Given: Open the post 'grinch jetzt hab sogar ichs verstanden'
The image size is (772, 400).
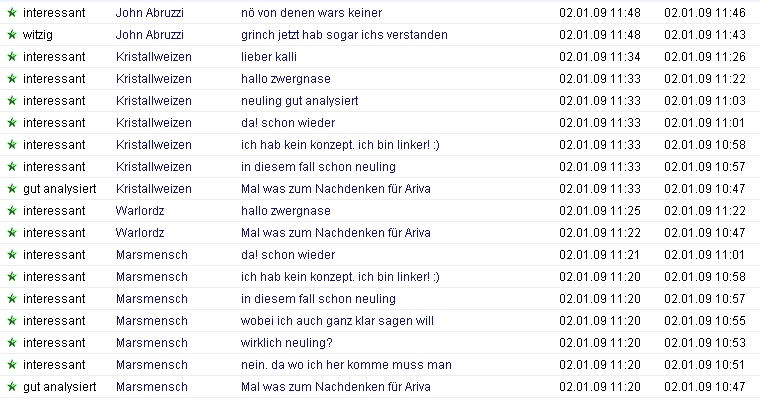Looking at the screenshot, I should pos(344,35).
